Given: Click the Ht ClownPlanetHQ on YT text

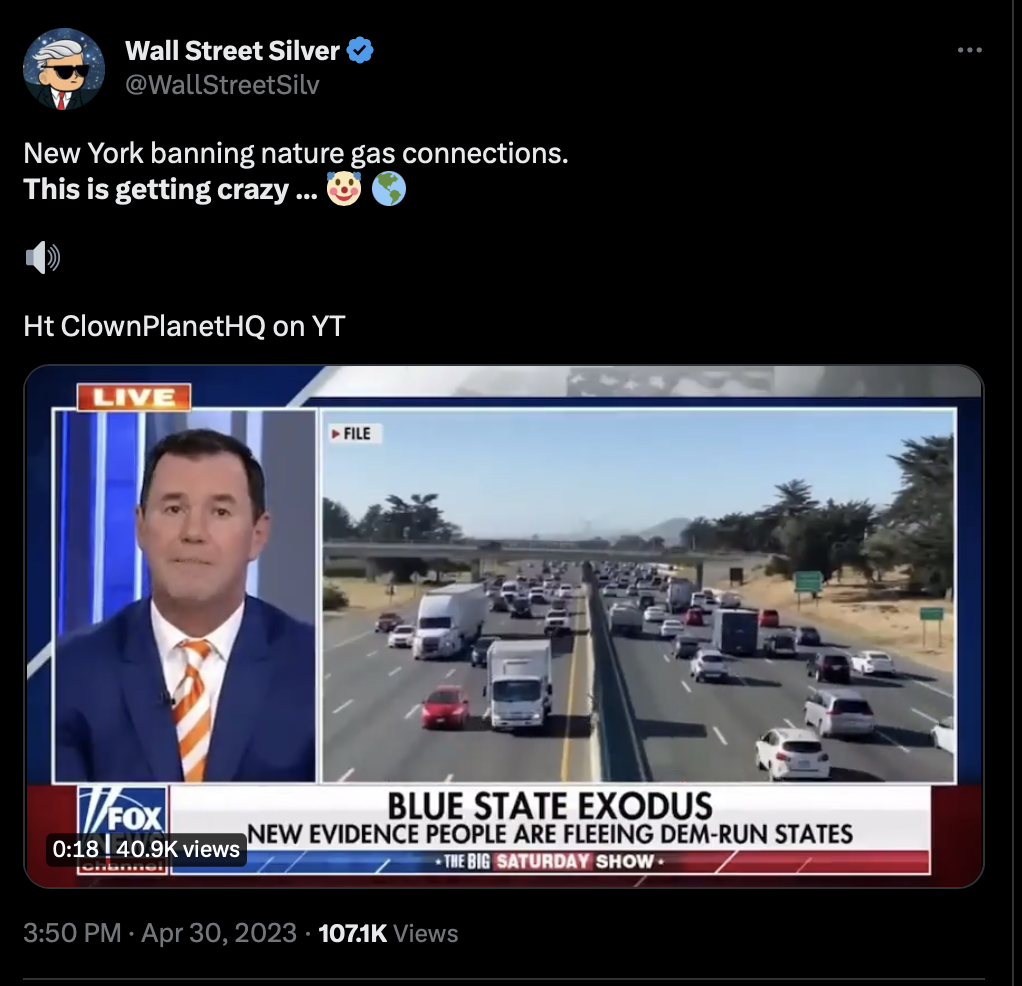Looking at the screenshot, I should 184,326.
